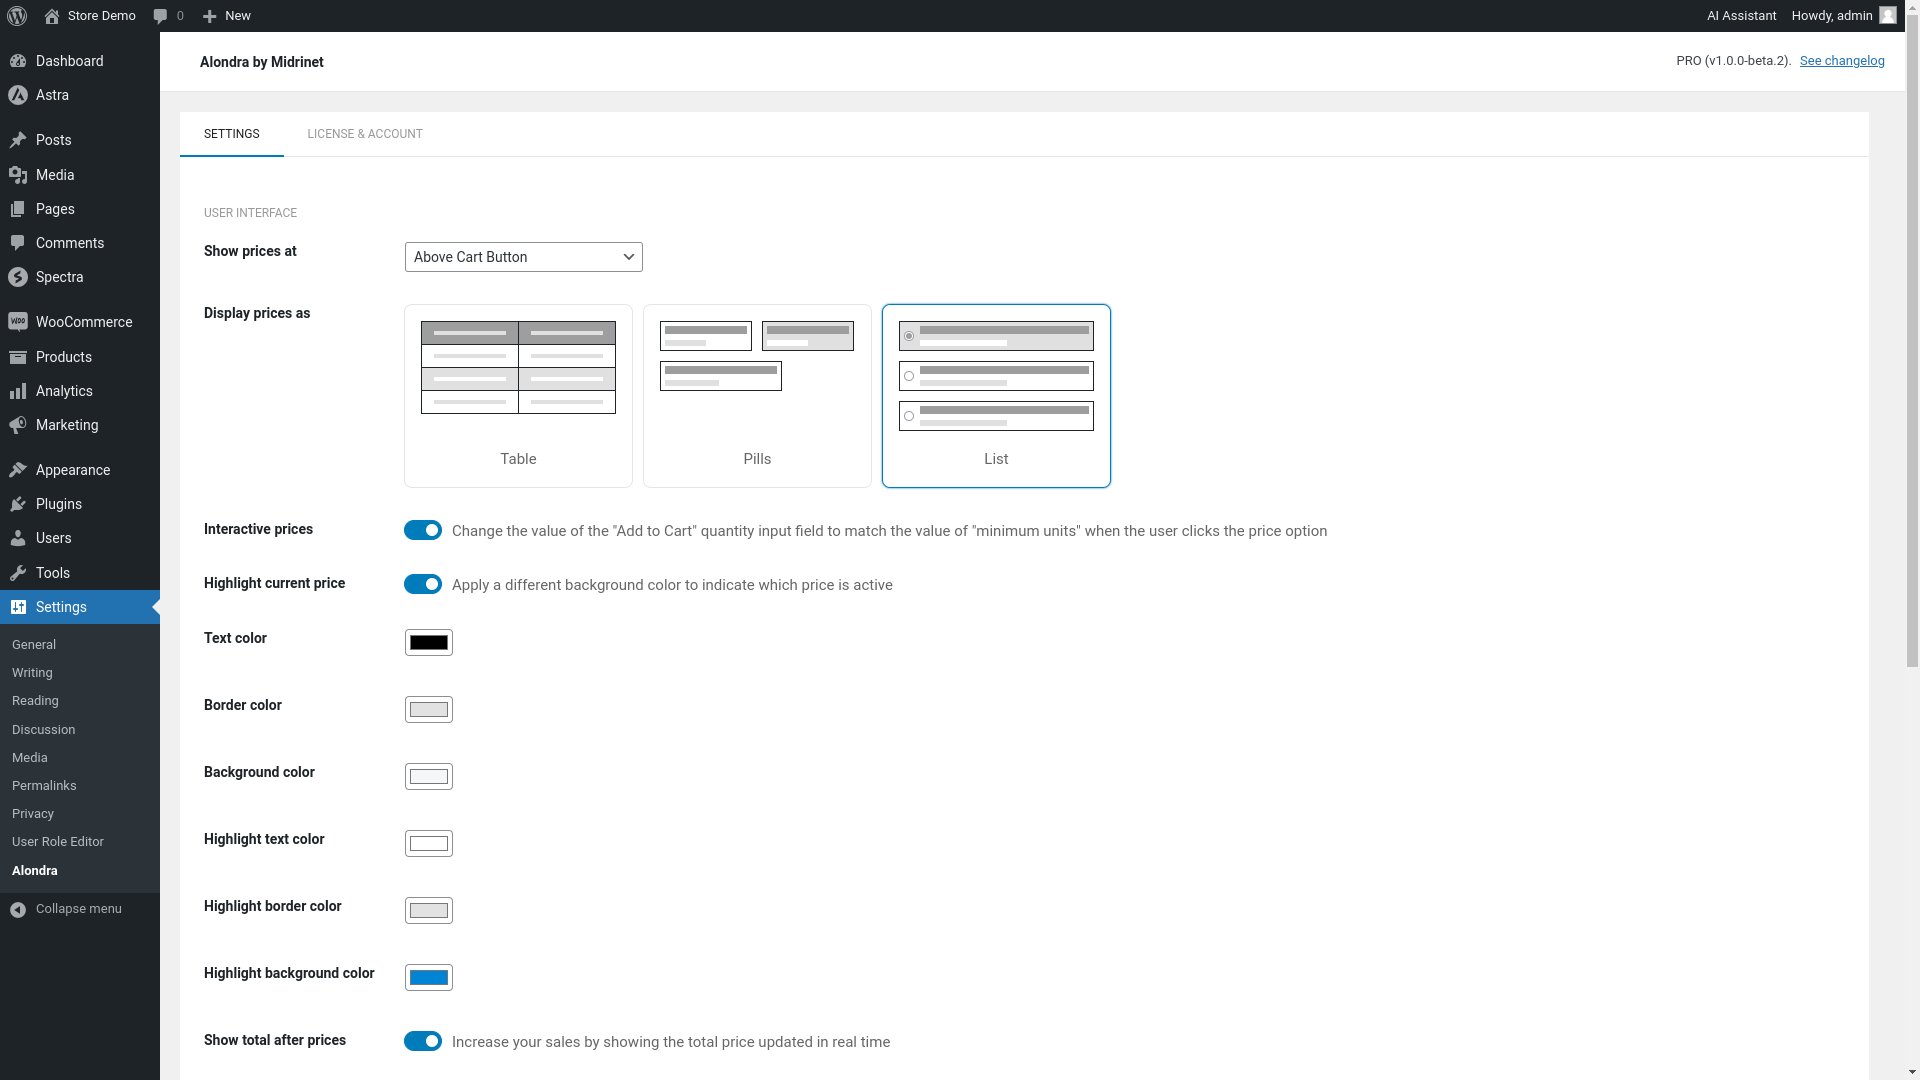Click the See changelog link
Screen dimensions: 1920x1080
tap(1842, 61)
